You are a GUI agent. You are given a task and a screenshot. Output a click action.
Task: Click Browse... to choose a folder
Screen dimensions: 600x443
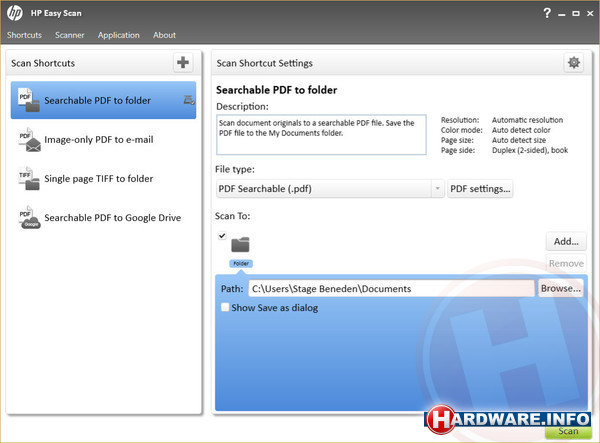[561, 288]
